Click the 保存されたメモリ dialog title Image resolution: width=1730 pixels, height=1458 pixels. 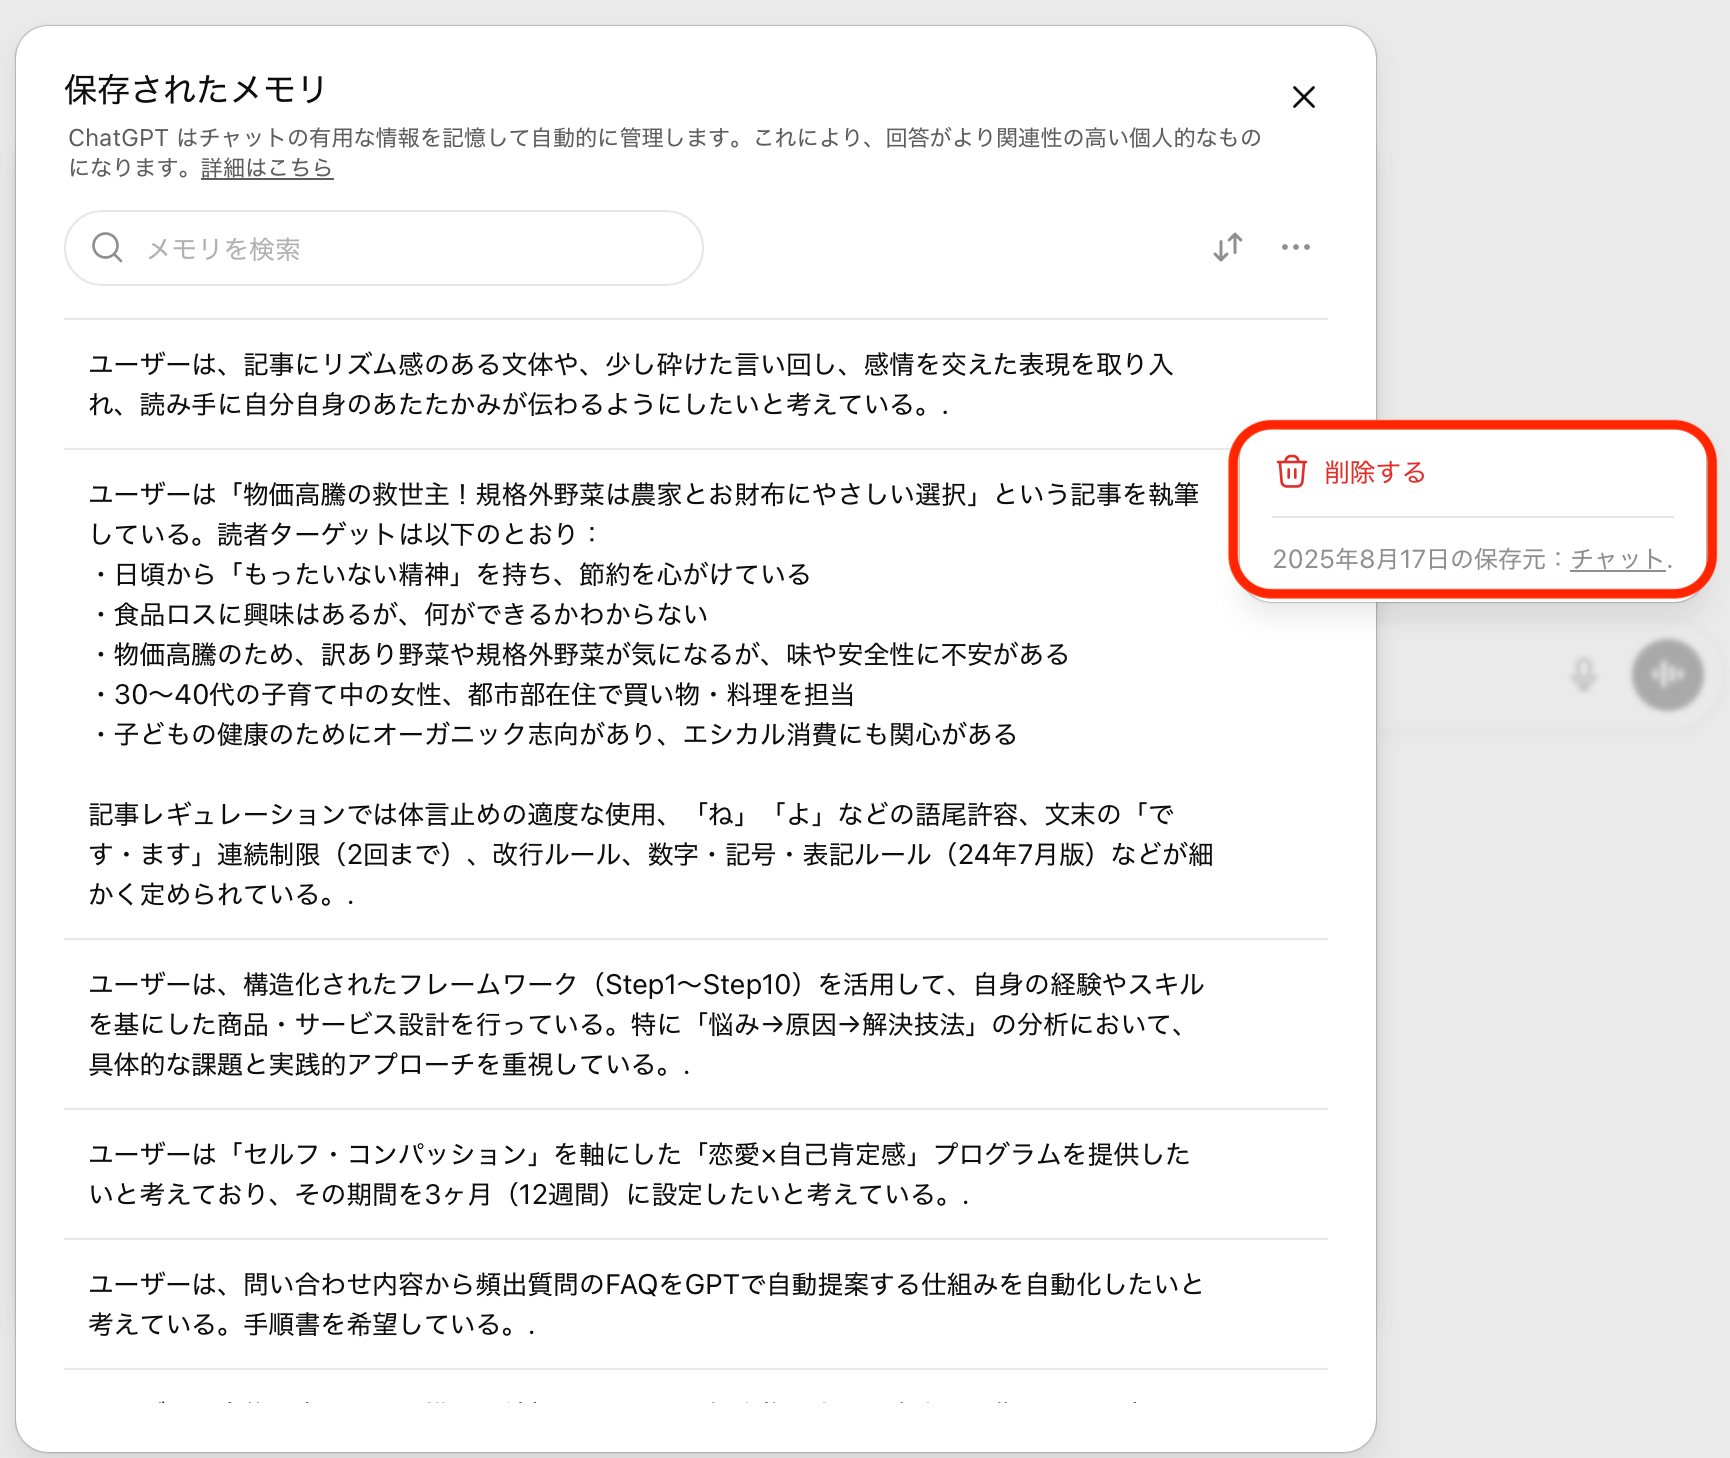(x=196, y=89)
